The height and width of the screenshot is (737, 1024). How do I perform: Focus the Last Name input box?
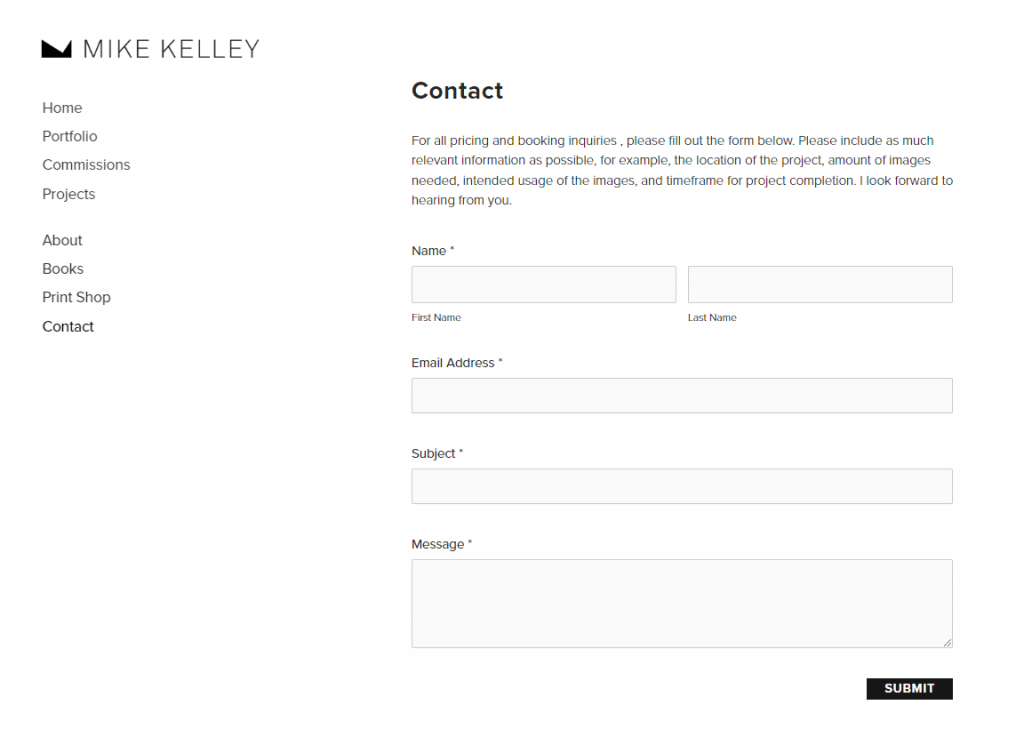819,284
